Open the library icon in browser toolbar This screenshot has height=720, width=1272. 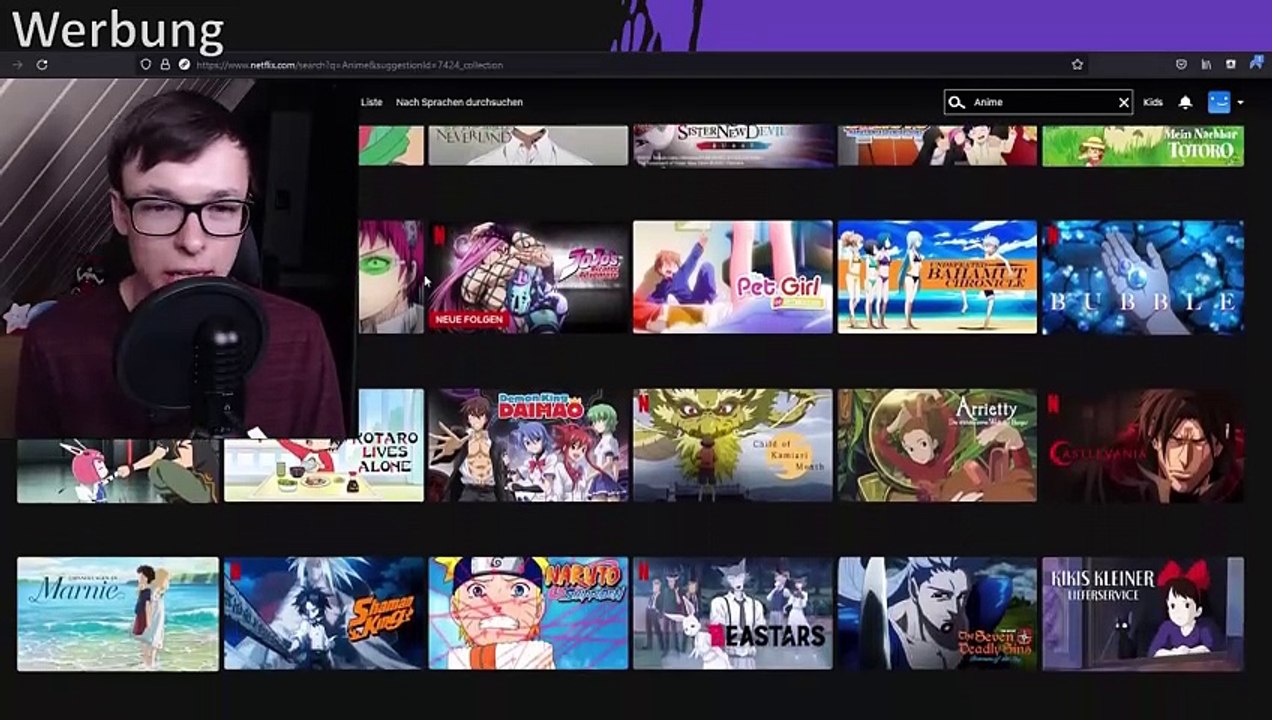click(1206, 65)
